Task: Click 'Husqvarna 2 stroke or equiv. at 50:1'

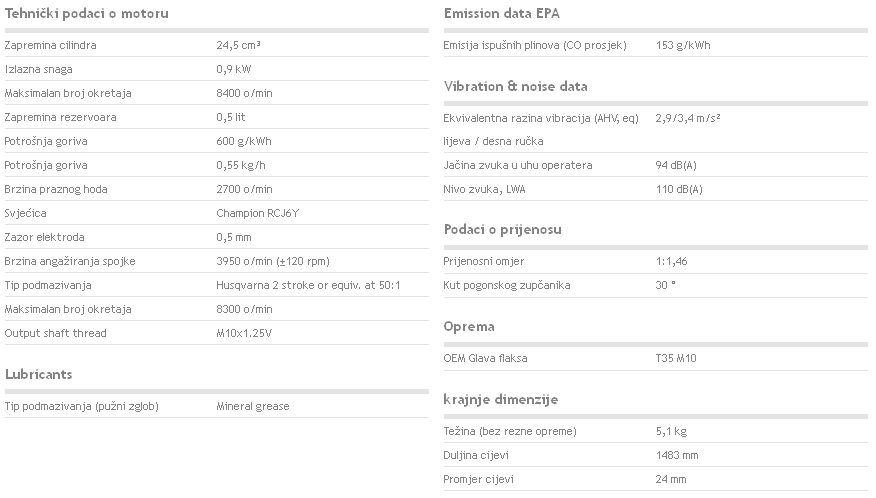Action: tap(308, 286)
